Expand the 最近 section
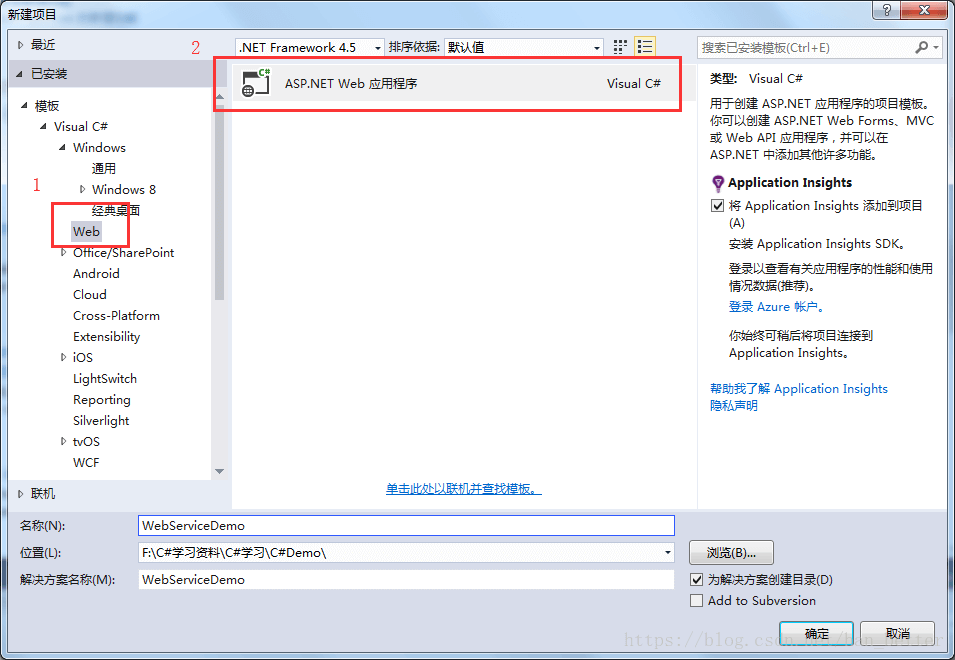The height and width of the screenshot is (660, 955). point(20,44)
